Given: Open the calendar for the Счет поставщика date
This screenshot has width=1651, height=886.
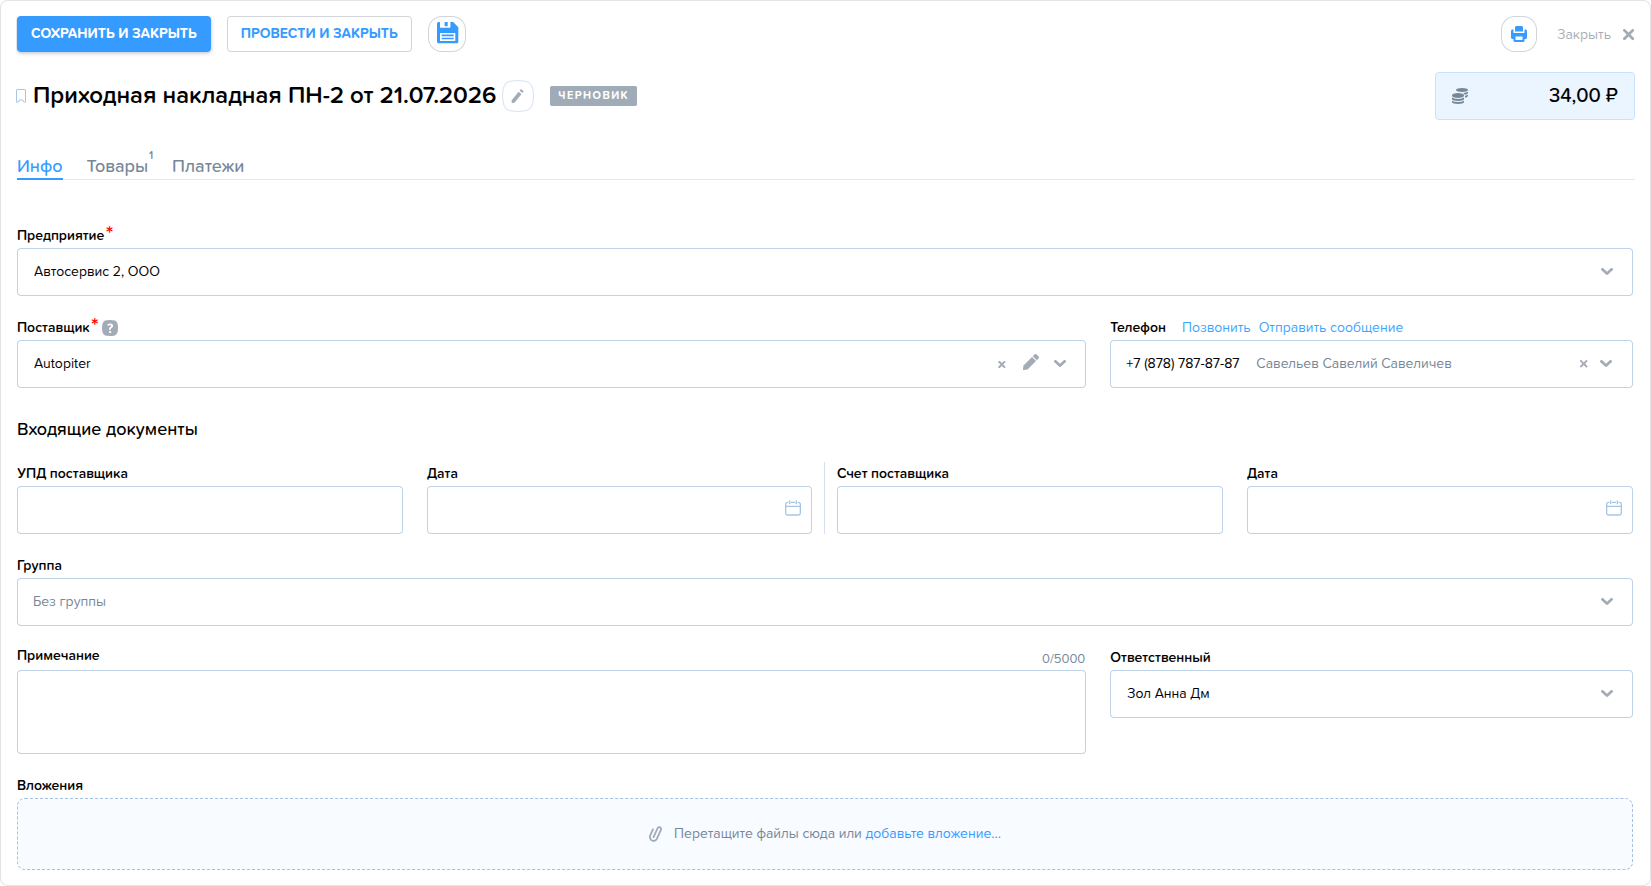Looking at the screenshot, I should pyautogui.click(x=1614, y=509).
